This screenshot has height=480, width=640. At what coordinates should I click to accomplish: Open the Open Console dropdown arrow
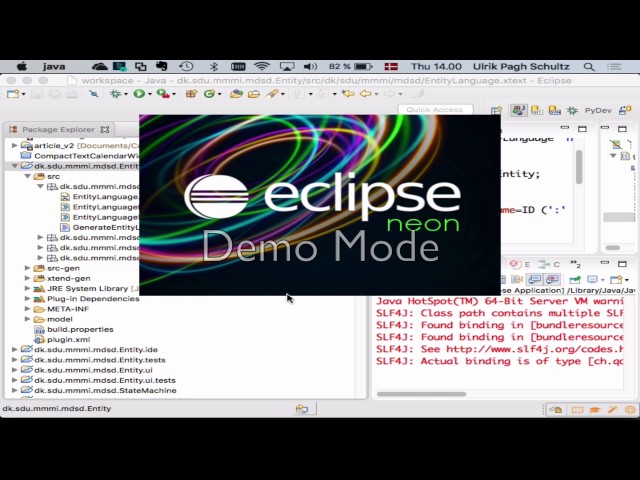tap(627, 280)
